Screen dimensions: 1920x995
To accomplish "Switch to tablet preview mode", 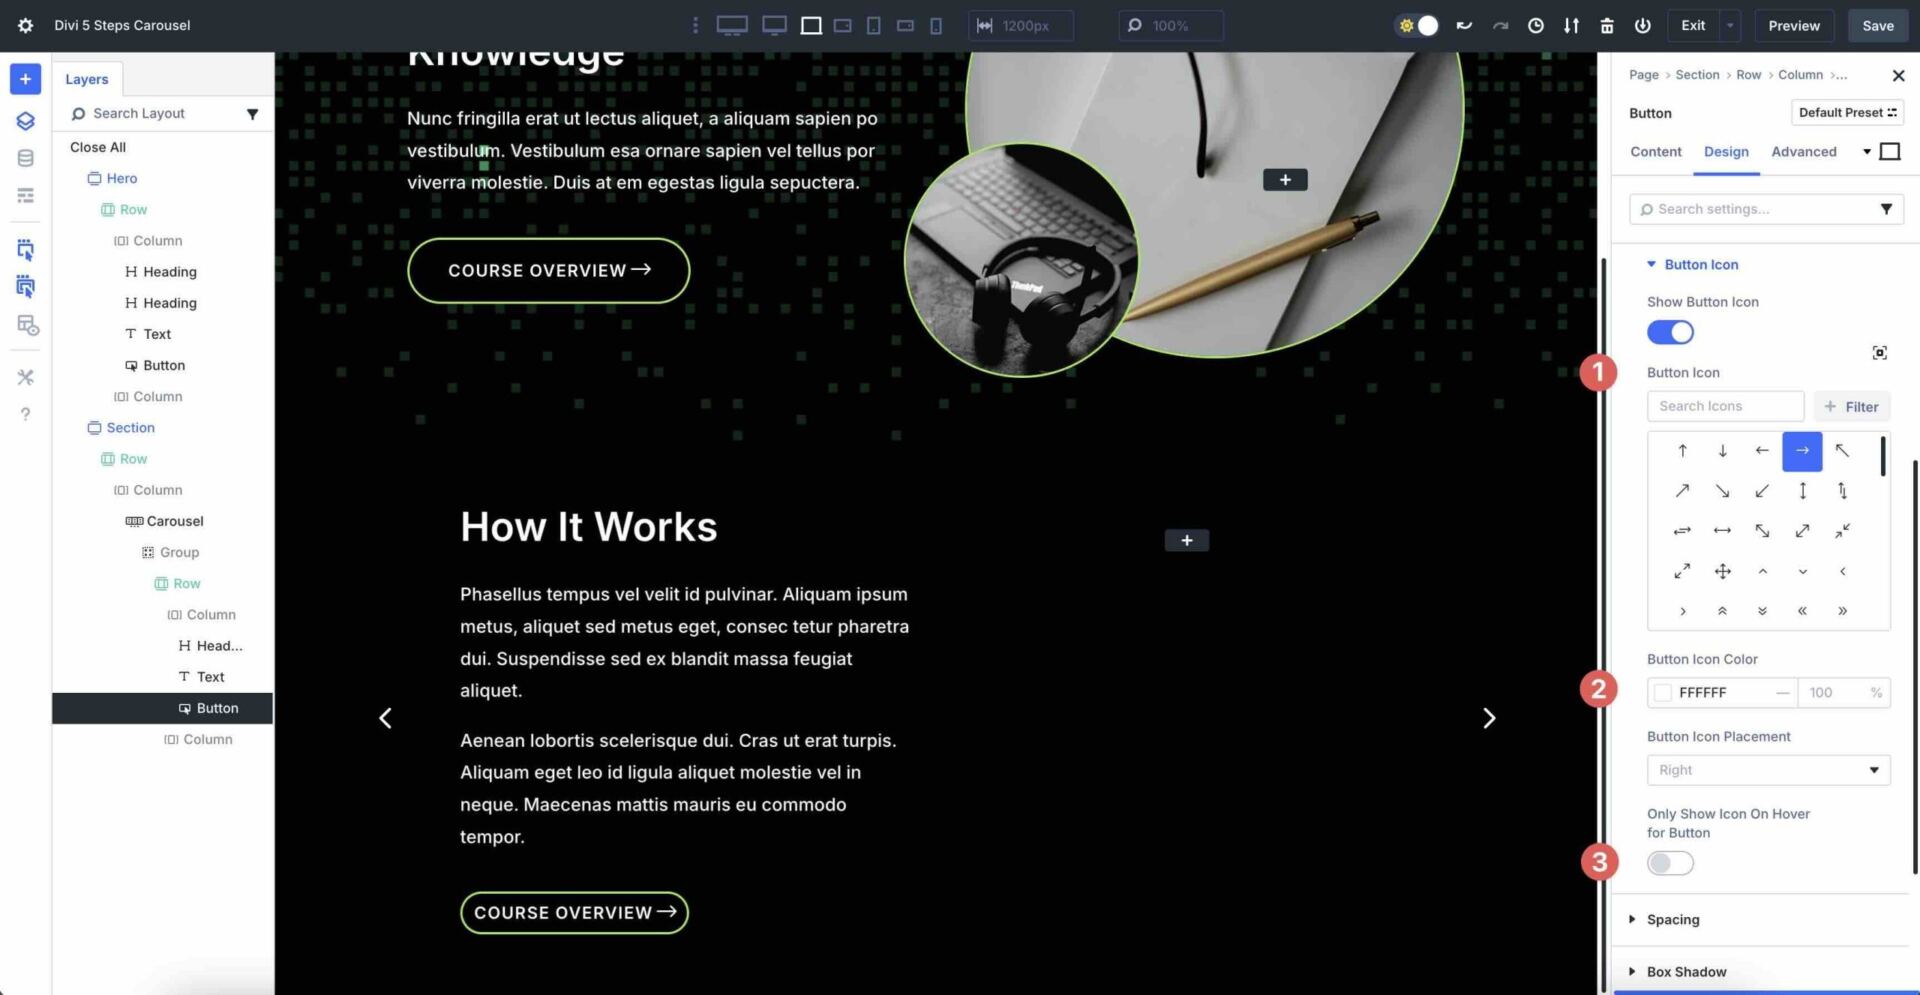I will coord(873,25).
